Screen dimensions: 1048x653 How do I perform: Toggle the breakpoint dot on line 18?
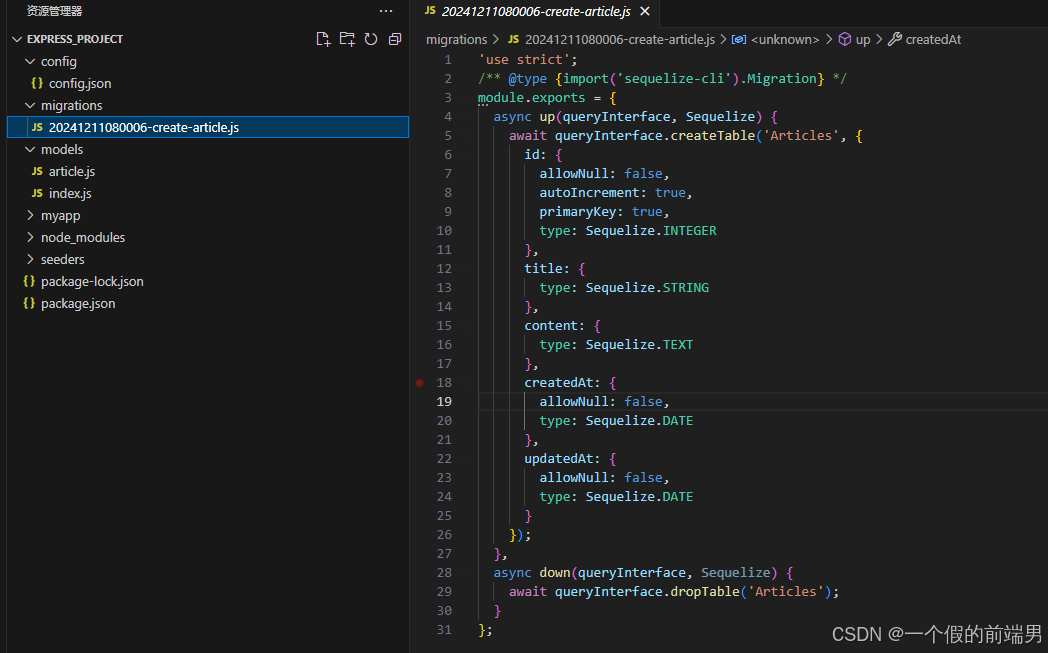[x=420, y=383]
